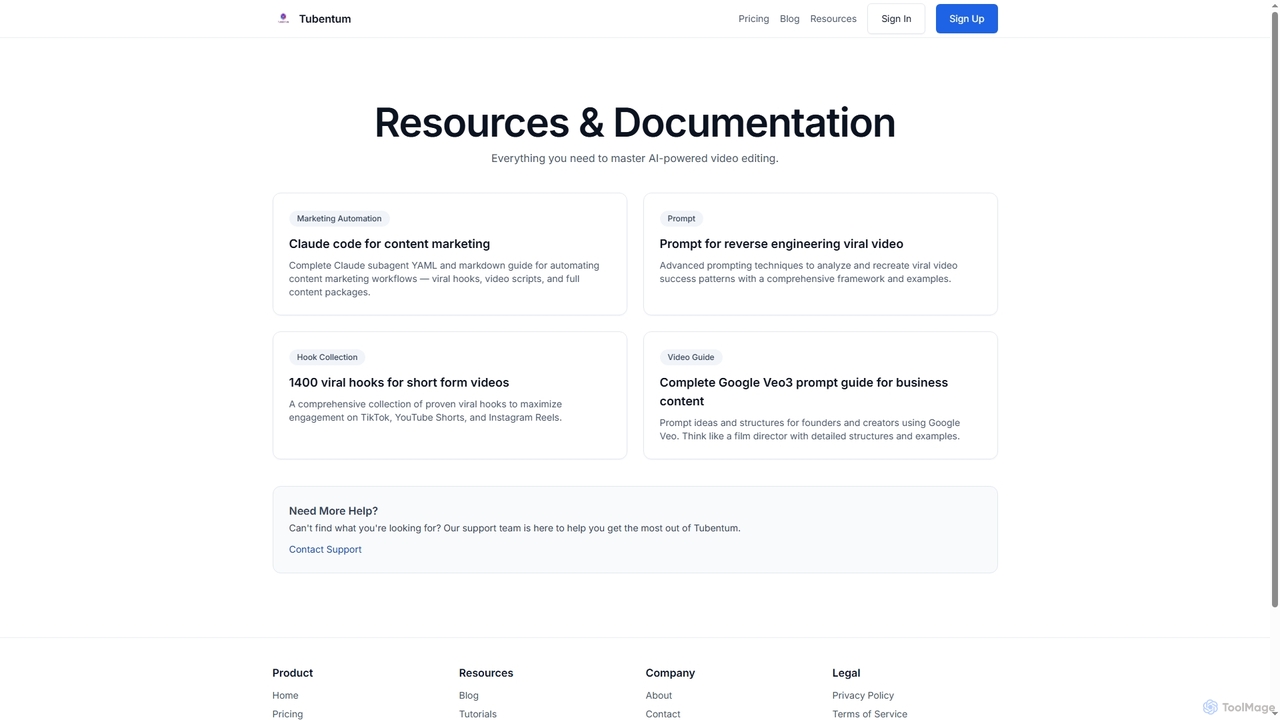1280x720 pixels.
Task: Open Pricing in the top navigation
Action: tap(754, 19)
